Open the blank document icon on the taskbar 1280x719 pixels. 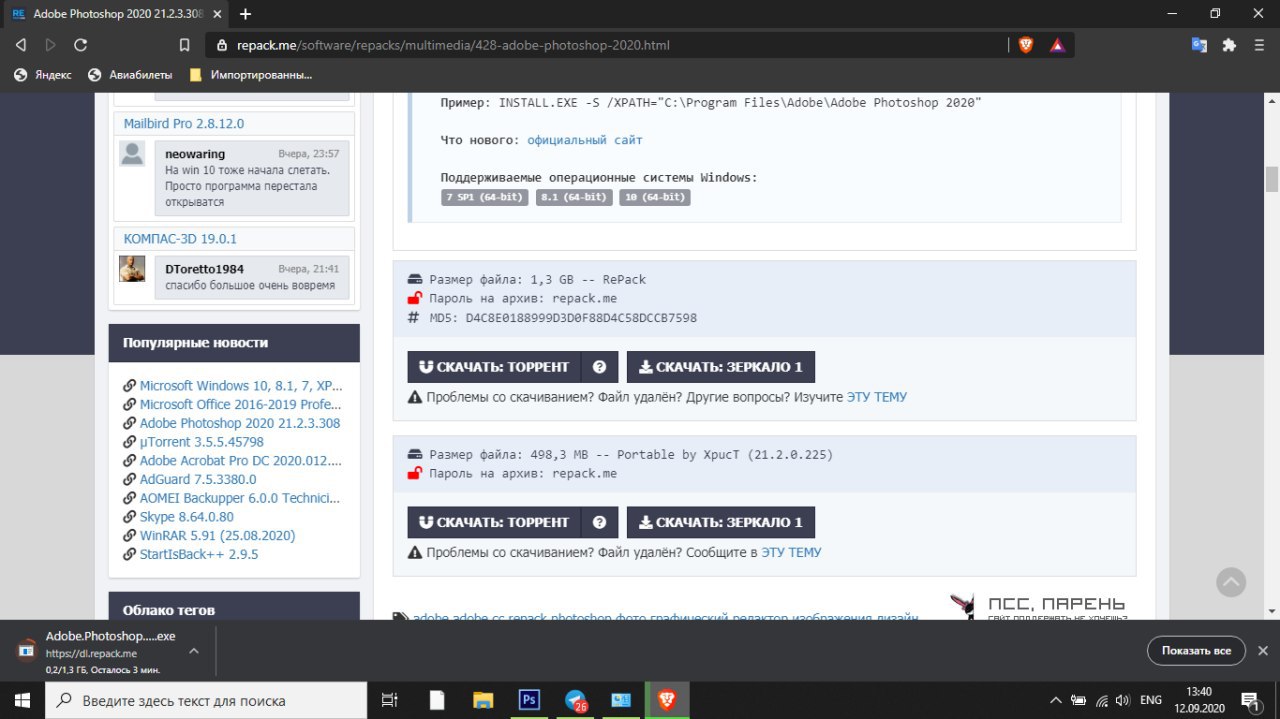pyautogui.click(x=437, y=700)
